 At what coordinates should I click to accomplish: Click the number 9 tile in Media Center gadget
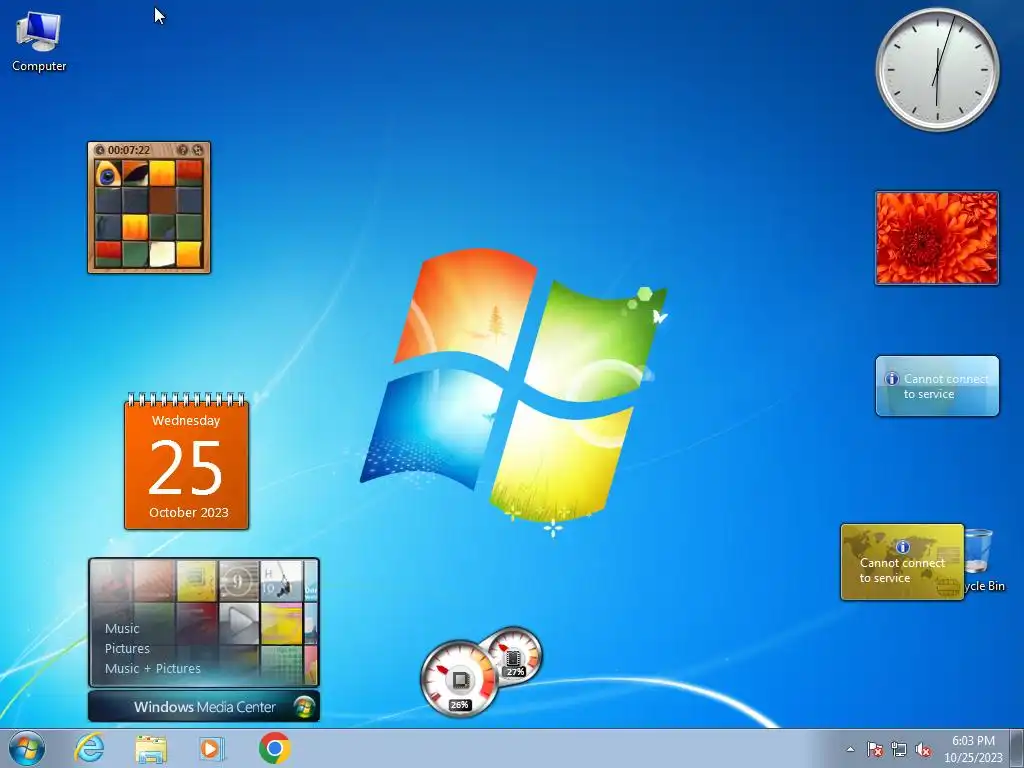coord(238,581)
